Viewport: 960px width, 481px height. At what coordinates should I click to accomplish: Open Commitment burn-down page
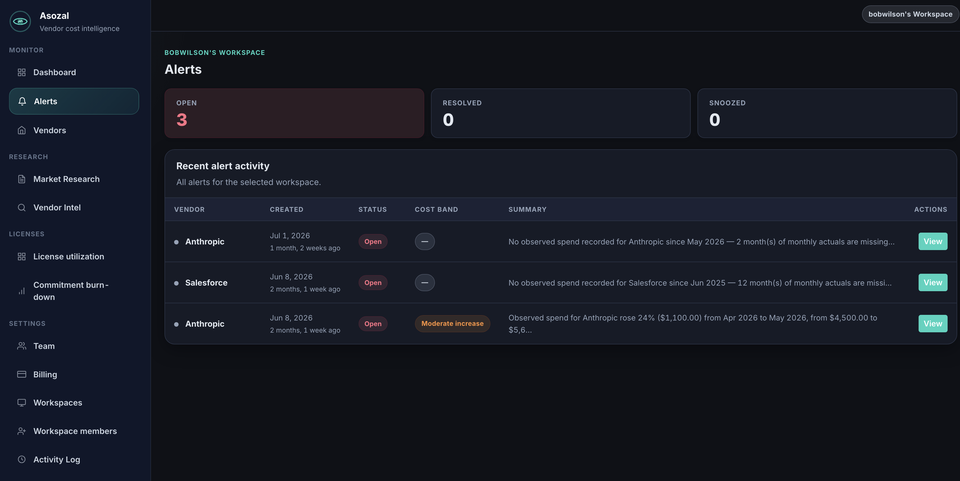click(x=74, y=291)
